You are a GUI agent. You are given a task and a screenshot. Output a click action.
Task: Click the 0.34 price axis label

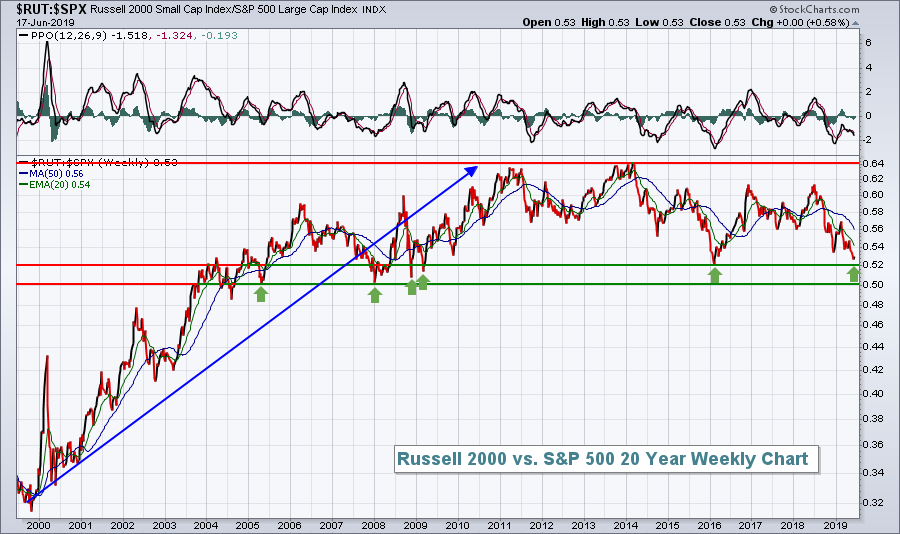(x=874, y=473)
